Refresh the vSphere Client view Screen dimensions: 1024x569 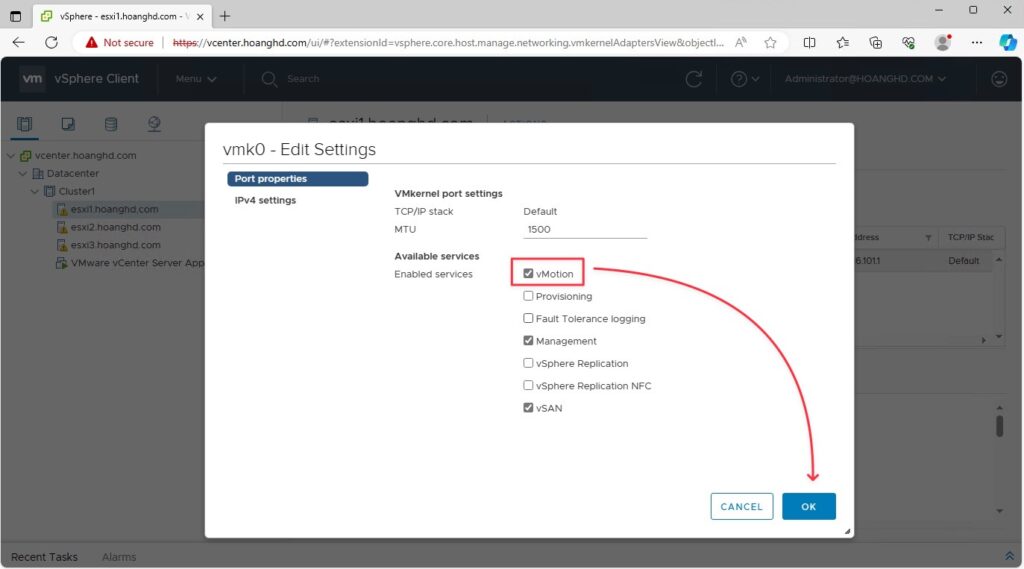[x=694, y=79]
